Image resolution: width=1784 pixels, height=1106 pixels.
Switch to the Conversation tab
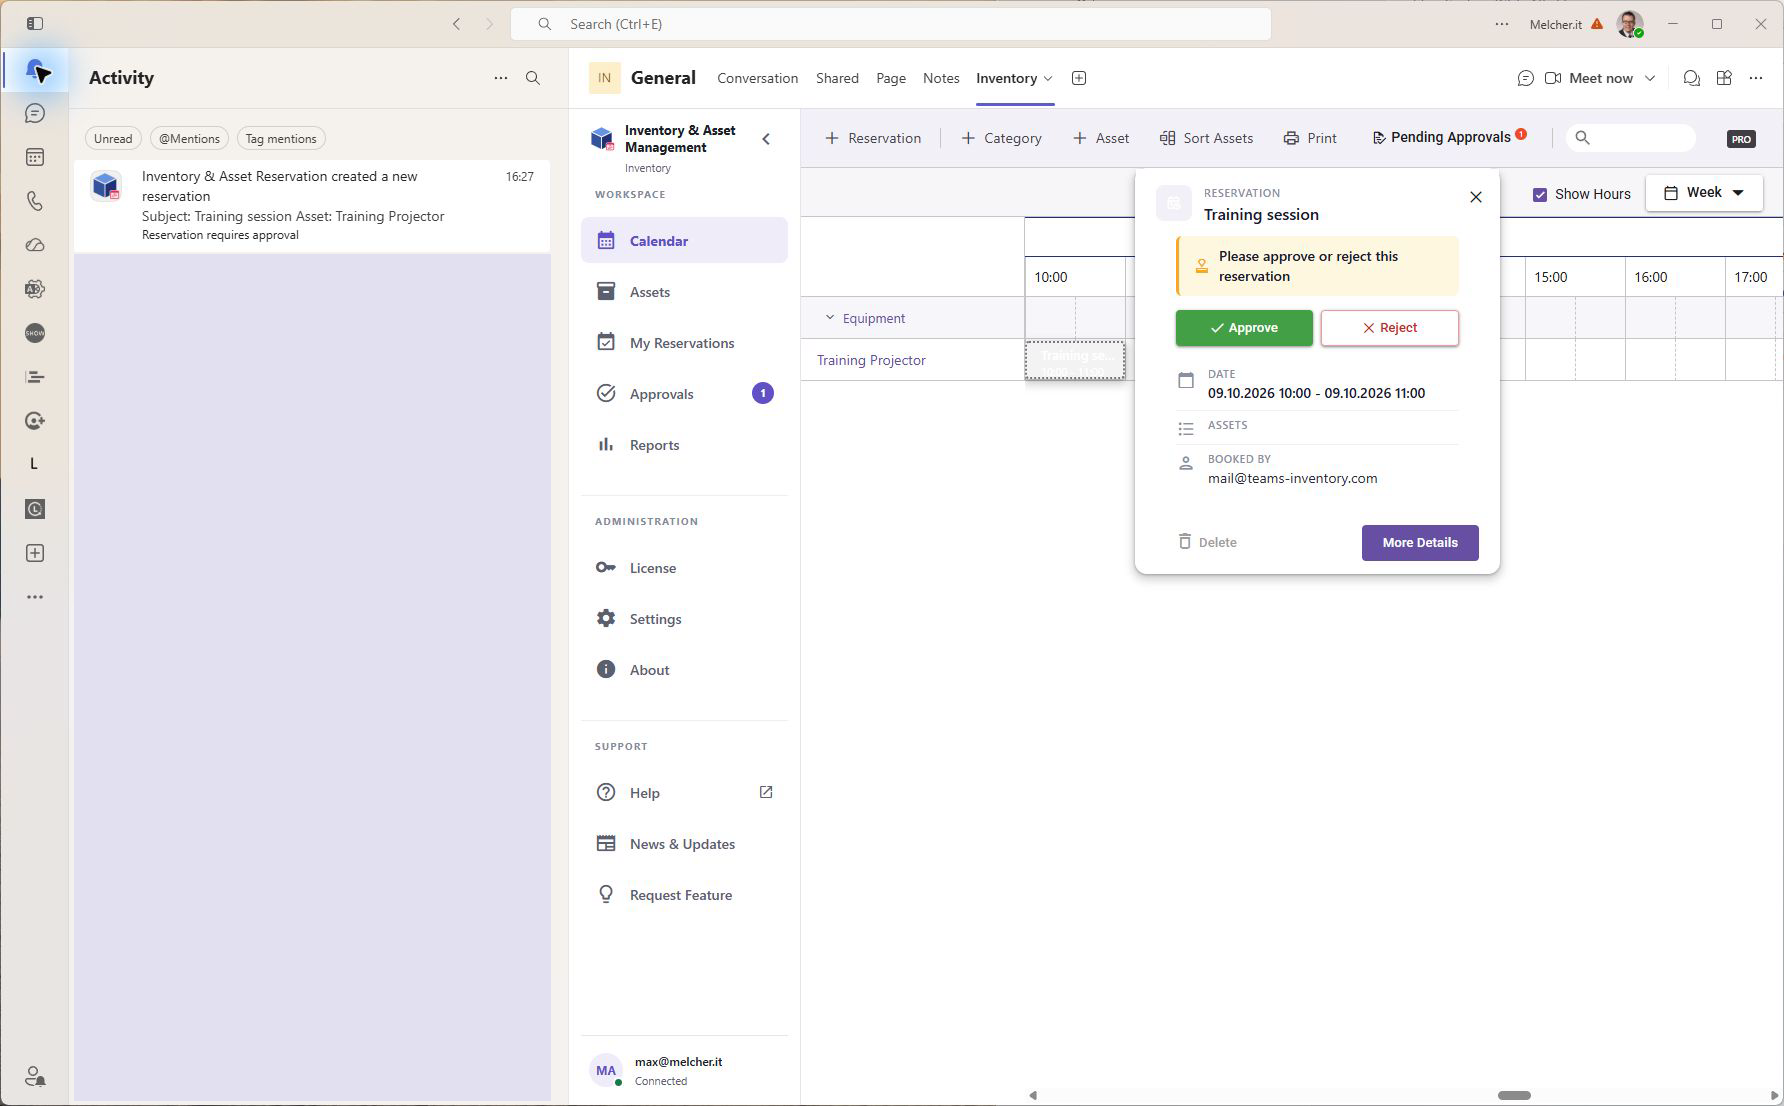757,78
